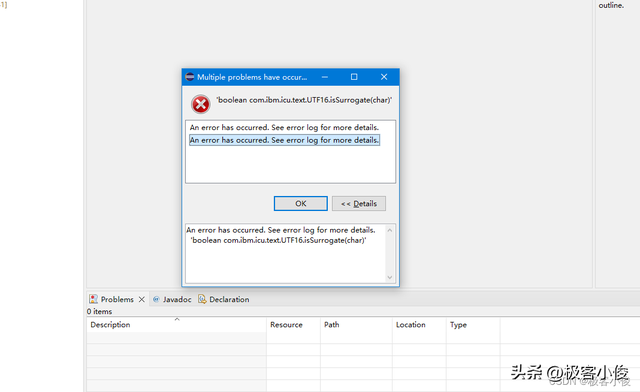
Task: Collapse the Details section of the dialog
Action: (x=359, y=203)
